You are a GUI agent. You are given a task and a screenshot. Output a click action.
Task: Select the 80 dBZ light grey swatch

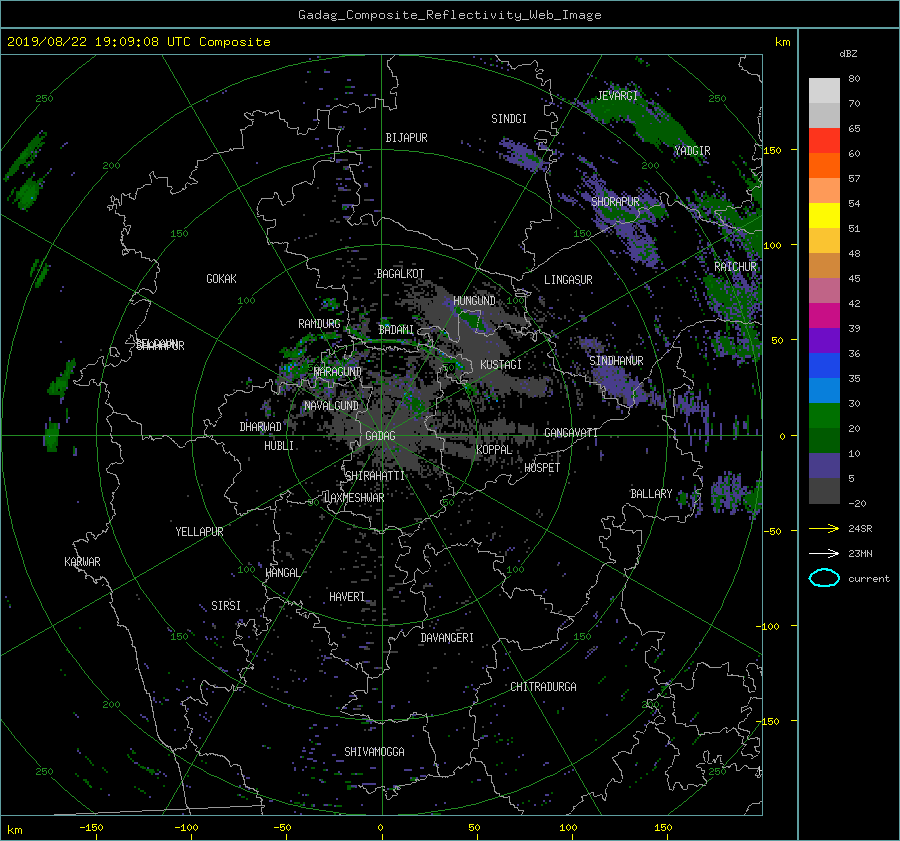tap(824, 90)
